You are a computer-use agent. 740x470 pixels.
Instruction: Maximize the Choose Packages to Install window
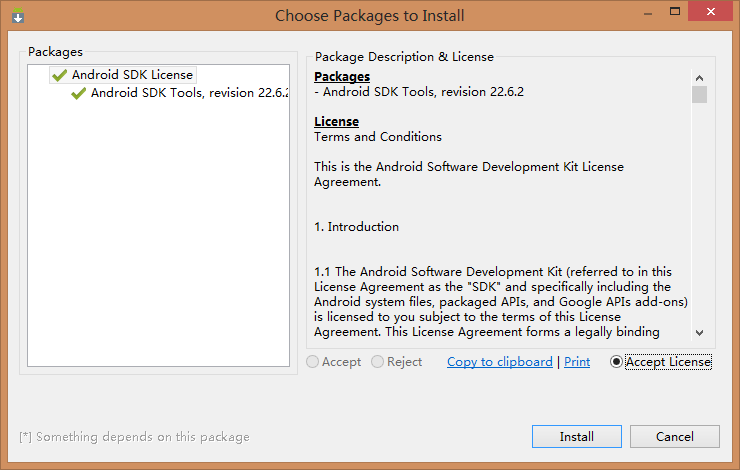click(675, 12)
